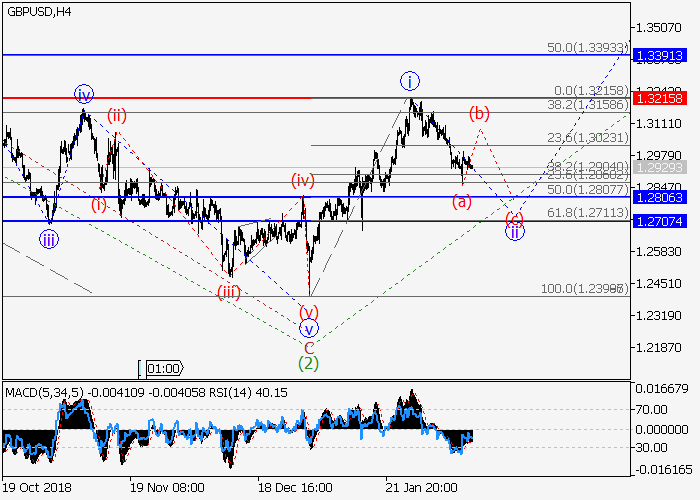
Task: Click the 70.00 RSI scale value
Action: coord(651,409)
